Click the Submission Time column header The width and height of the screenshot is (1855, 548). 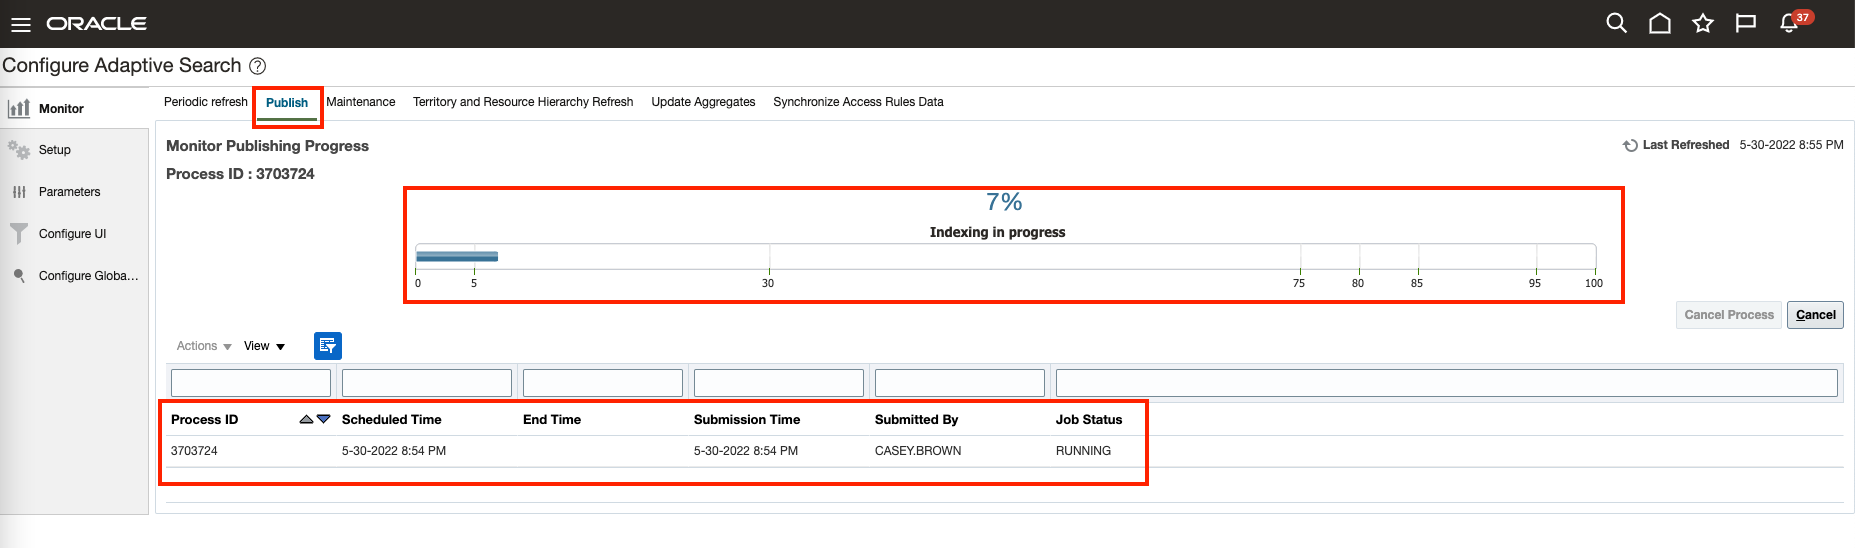point(747,420)
